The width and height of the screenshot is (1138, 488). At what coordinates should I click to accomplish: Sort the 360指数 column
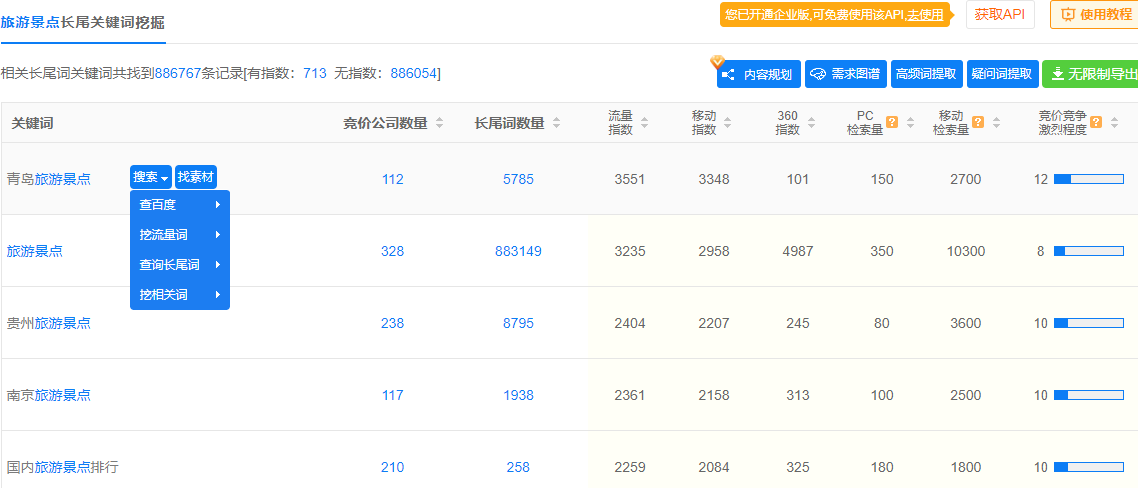pos(810,123)
